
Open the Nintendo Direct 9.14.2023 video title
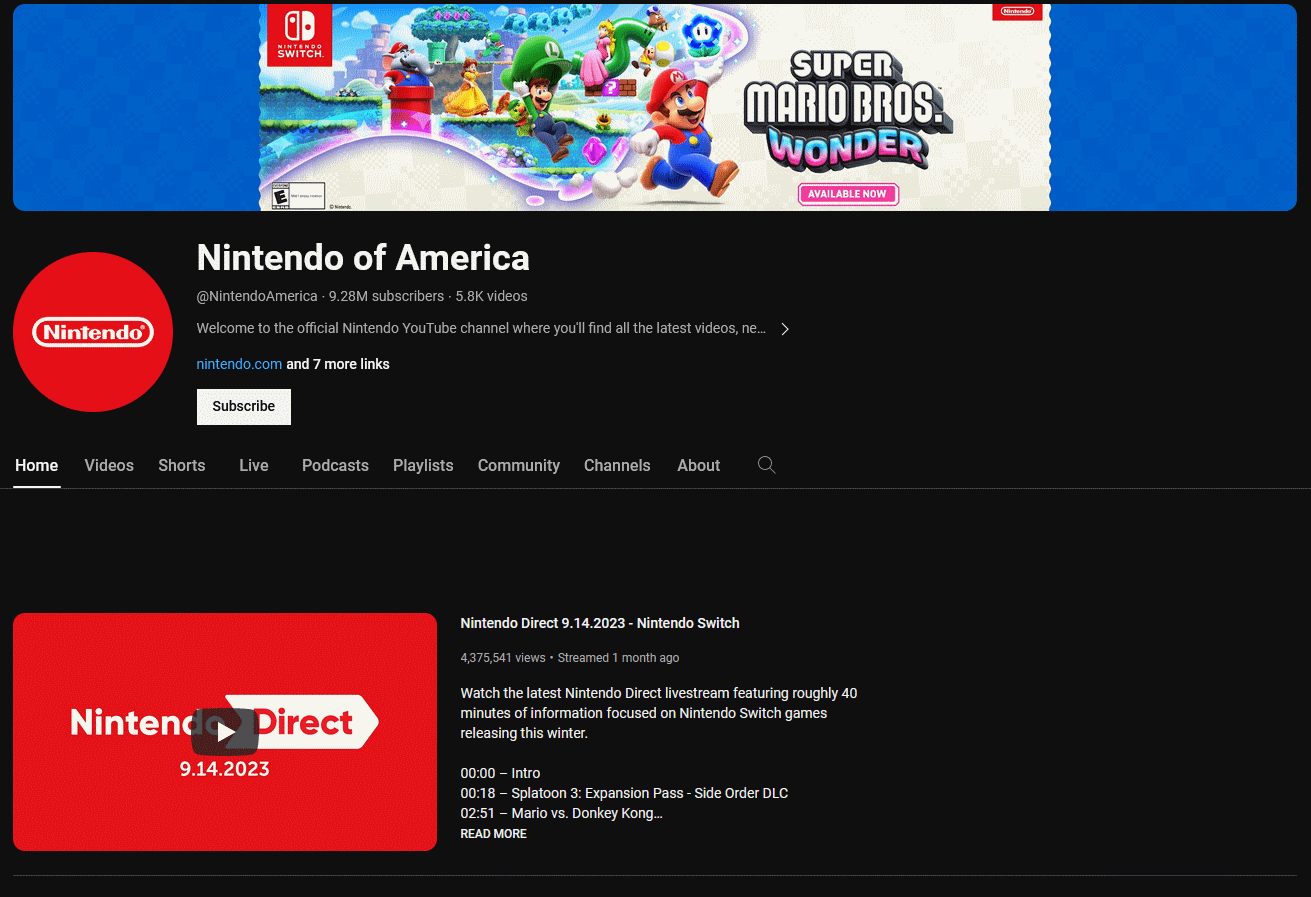[x=600, y=623]
